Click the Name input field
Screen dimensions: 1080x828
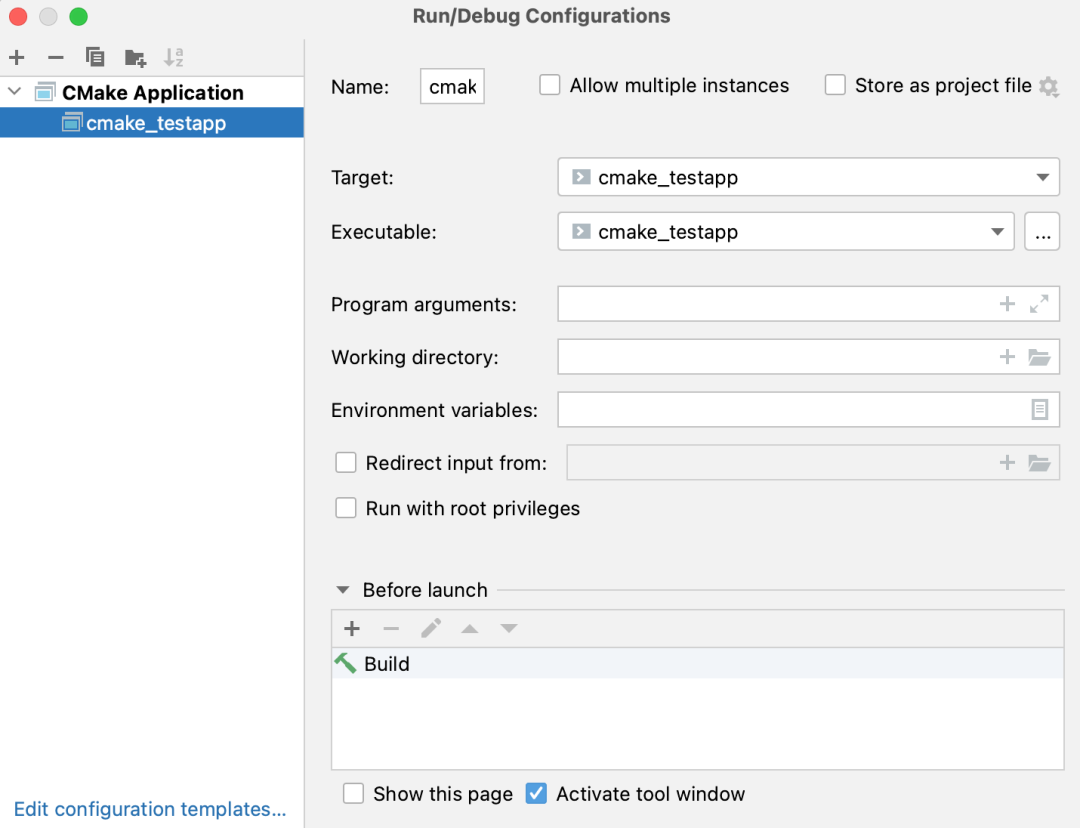click(452, 87)
